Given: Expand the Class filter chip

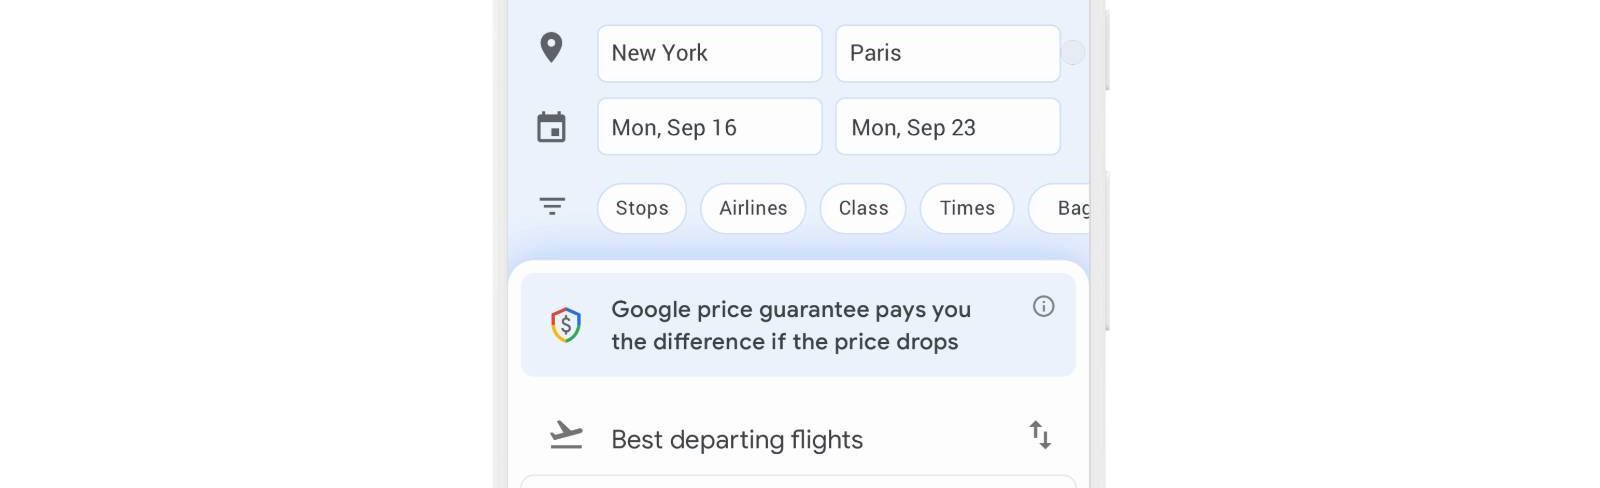Looking at the screenshot, I should [x=863, y=208].
